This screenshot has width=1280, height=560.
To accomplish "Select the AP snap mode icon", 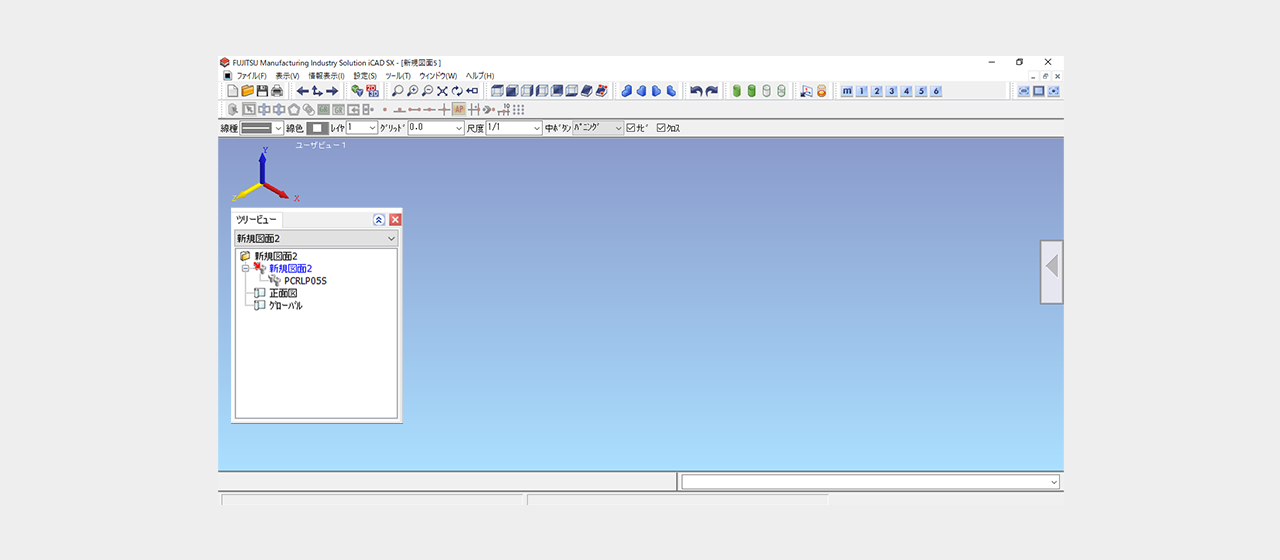I will click(459, 109).
